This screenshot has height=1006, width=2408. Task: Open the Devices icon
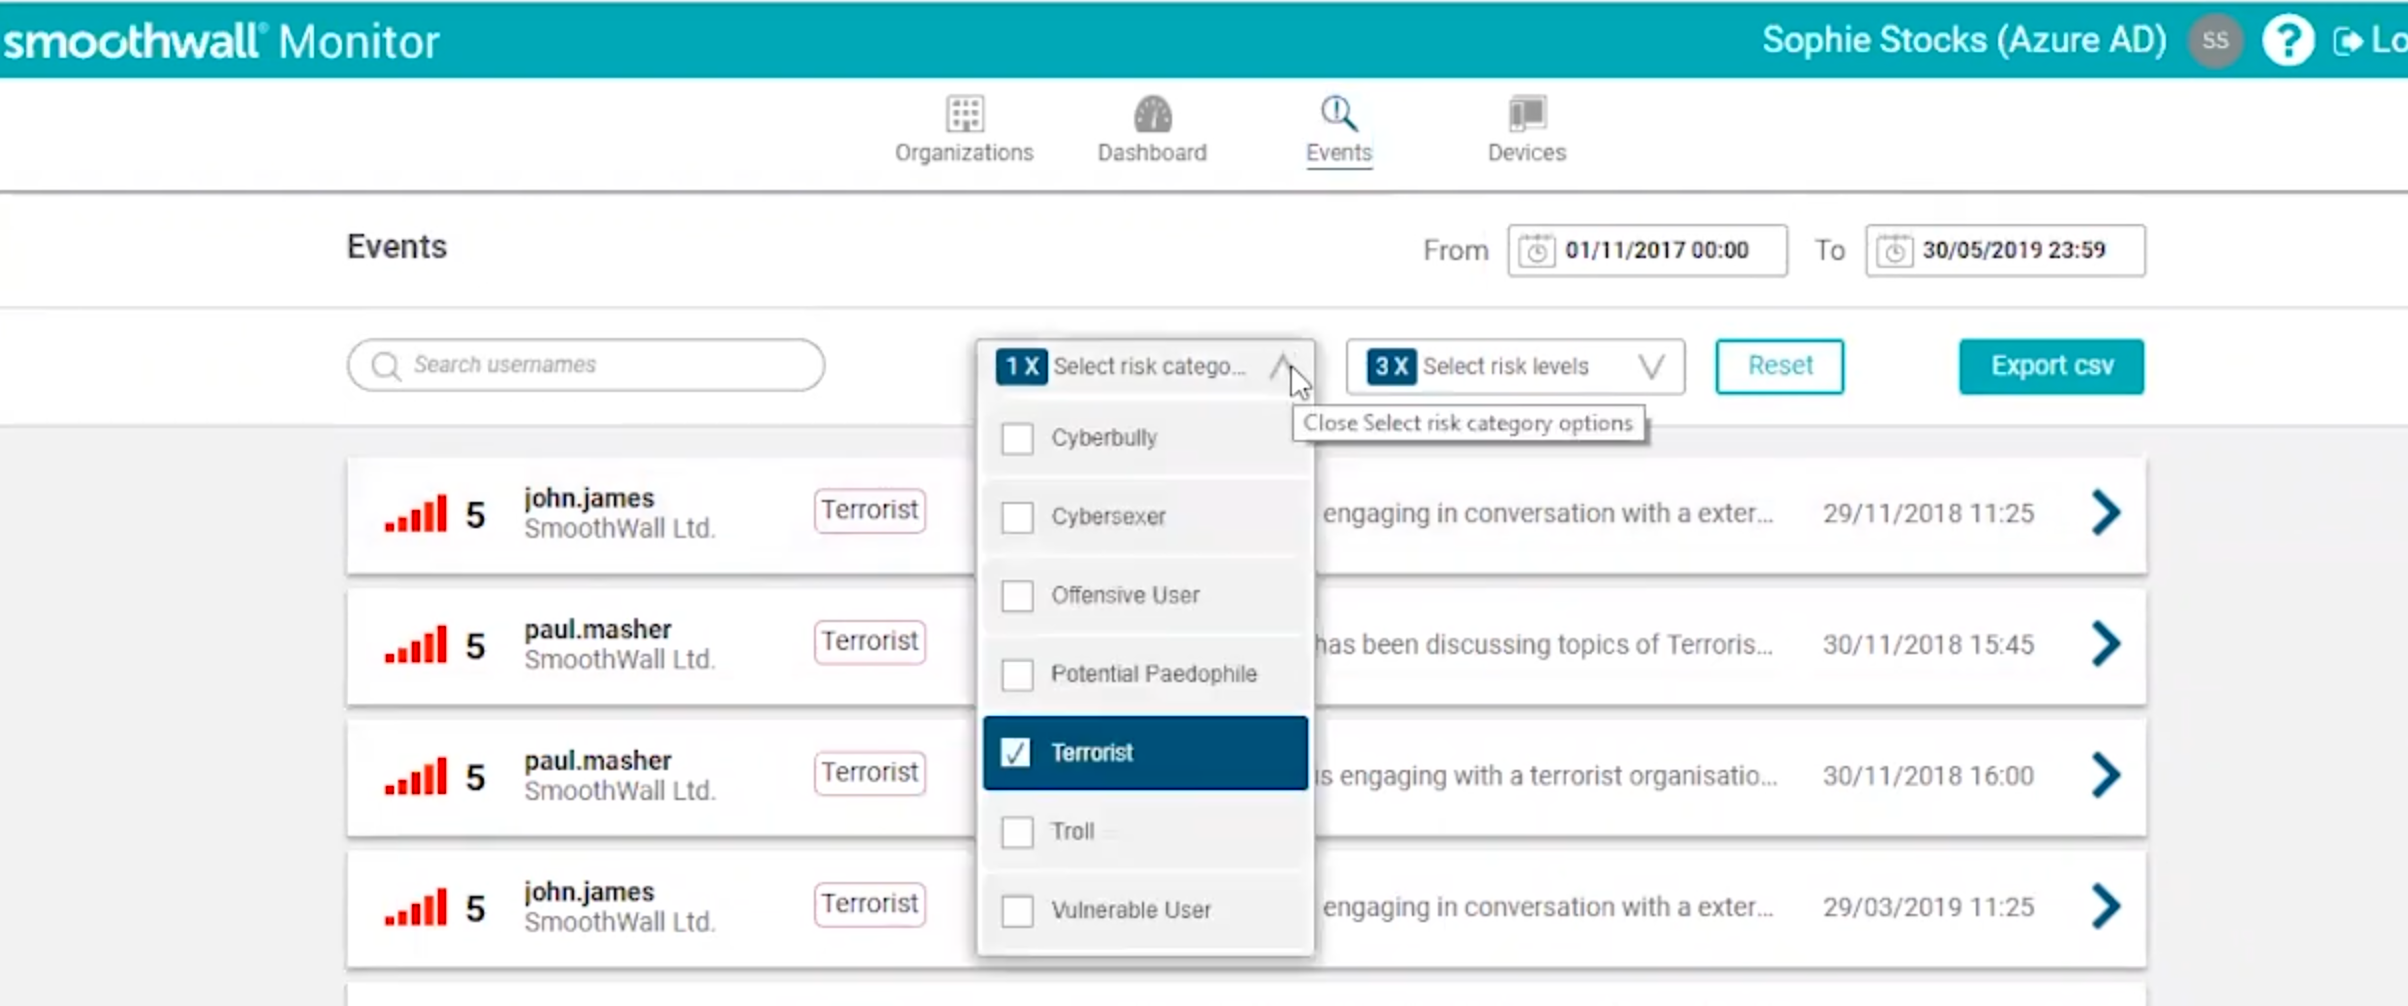coord(1527,114)
